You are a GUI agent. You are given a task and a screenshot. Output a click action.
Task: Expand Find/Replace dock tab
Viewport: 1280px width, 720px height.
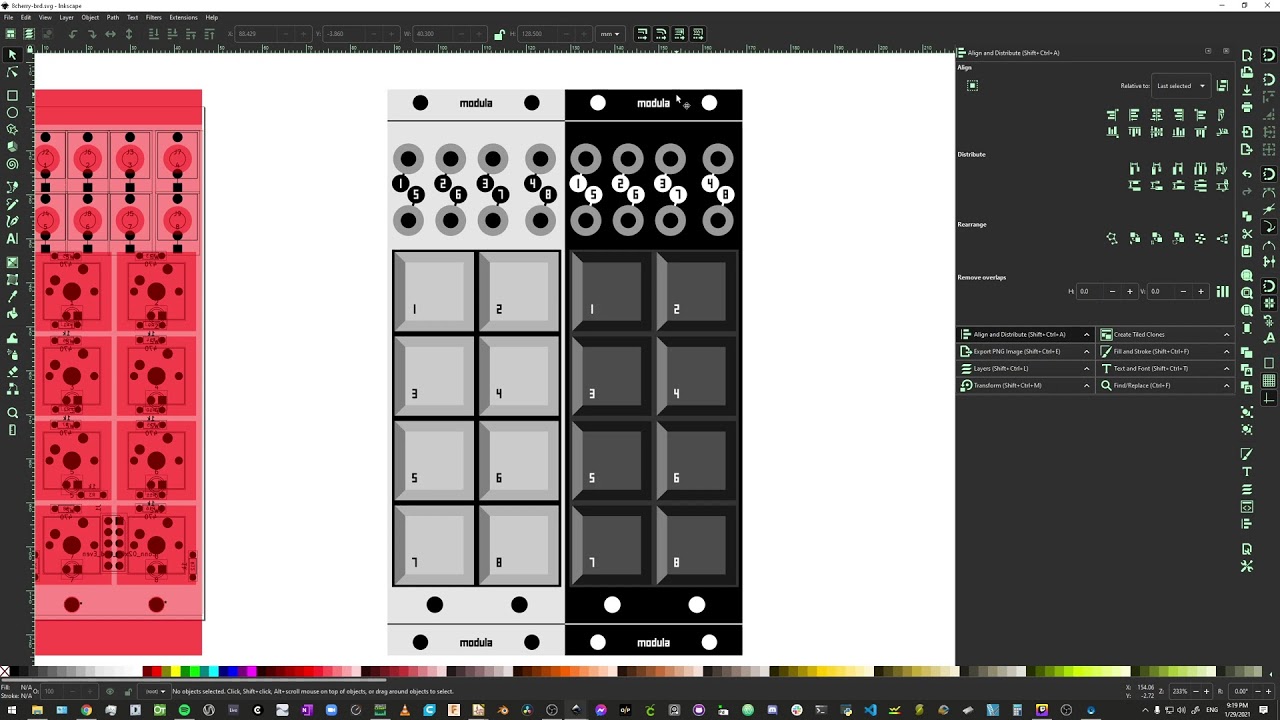[x=1166, y=385]
